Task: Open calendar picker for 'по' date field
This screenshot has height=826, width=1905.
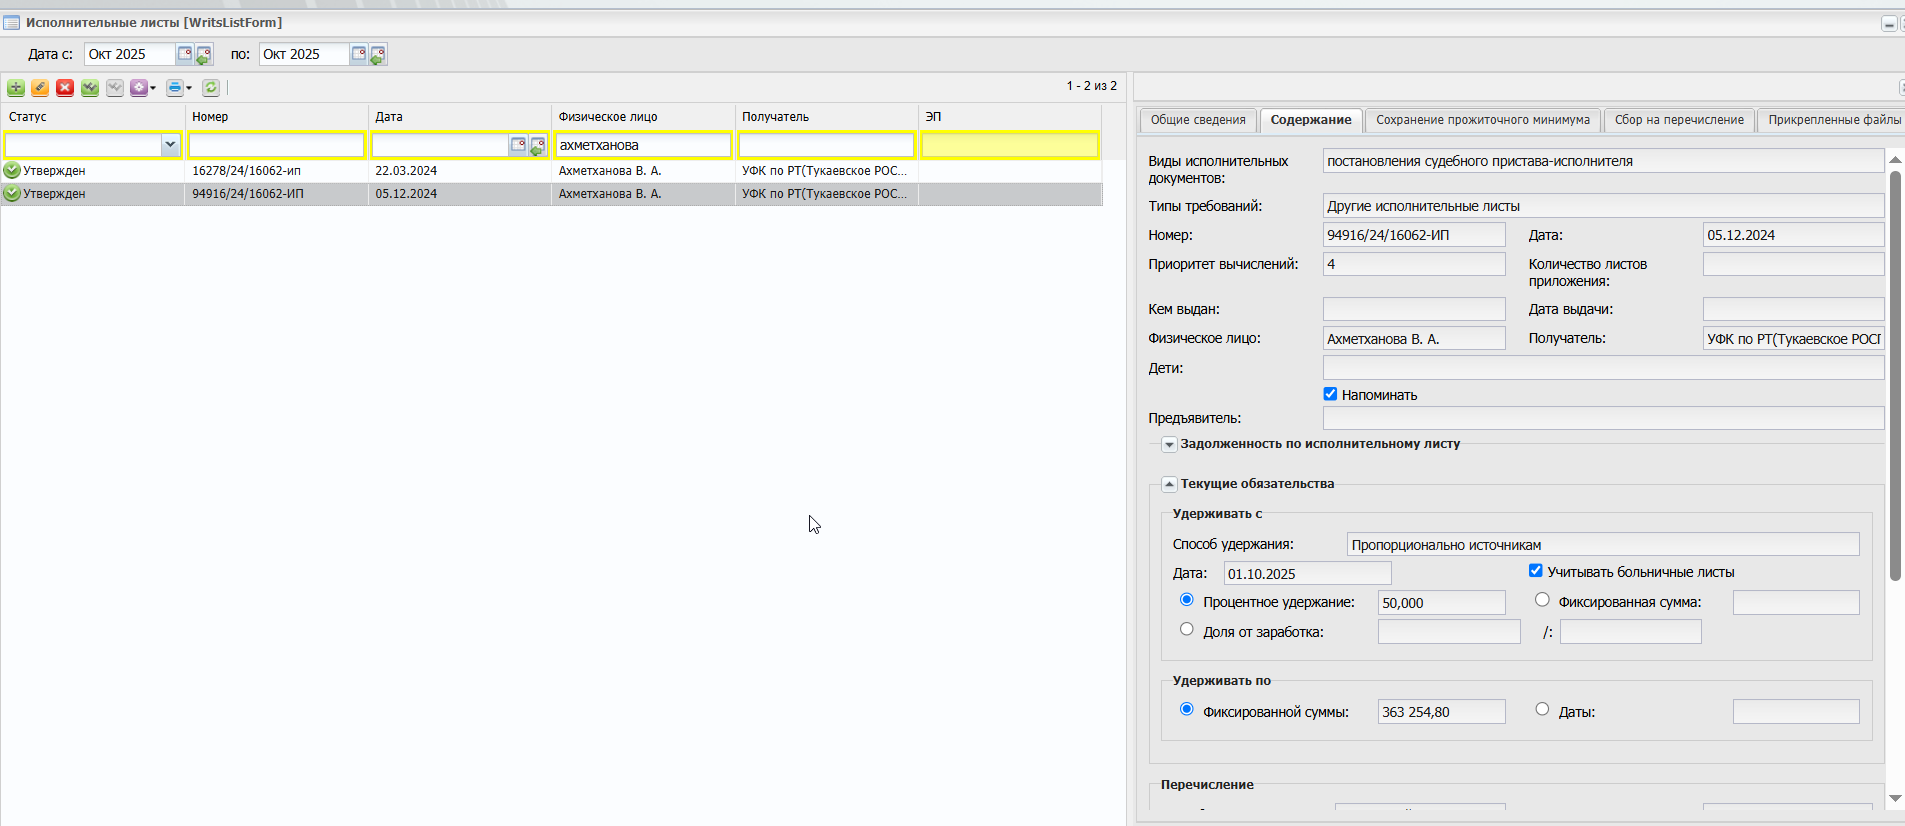Action: coord(359,54)
